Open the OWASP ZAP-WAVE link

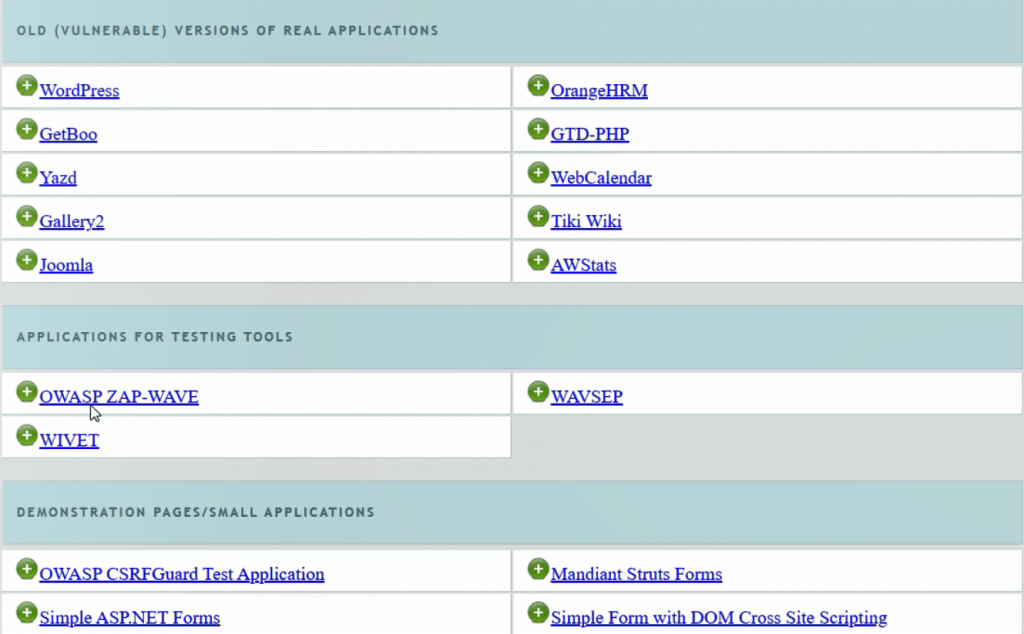[119, 396]
